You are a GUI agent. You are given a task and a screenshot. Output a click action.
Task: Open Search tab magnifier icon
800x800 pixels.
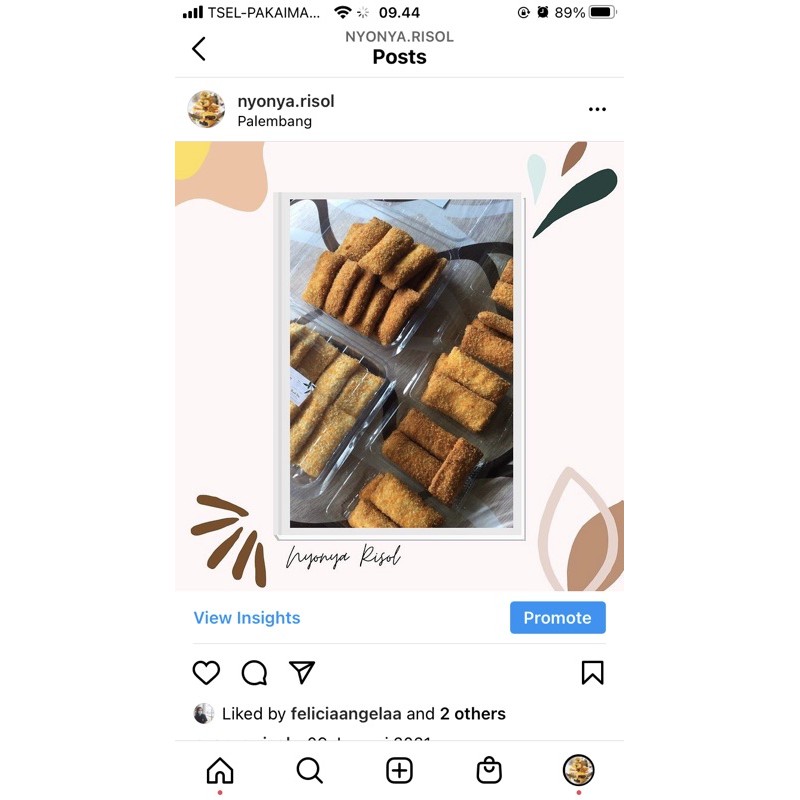(x=309, y=770)
